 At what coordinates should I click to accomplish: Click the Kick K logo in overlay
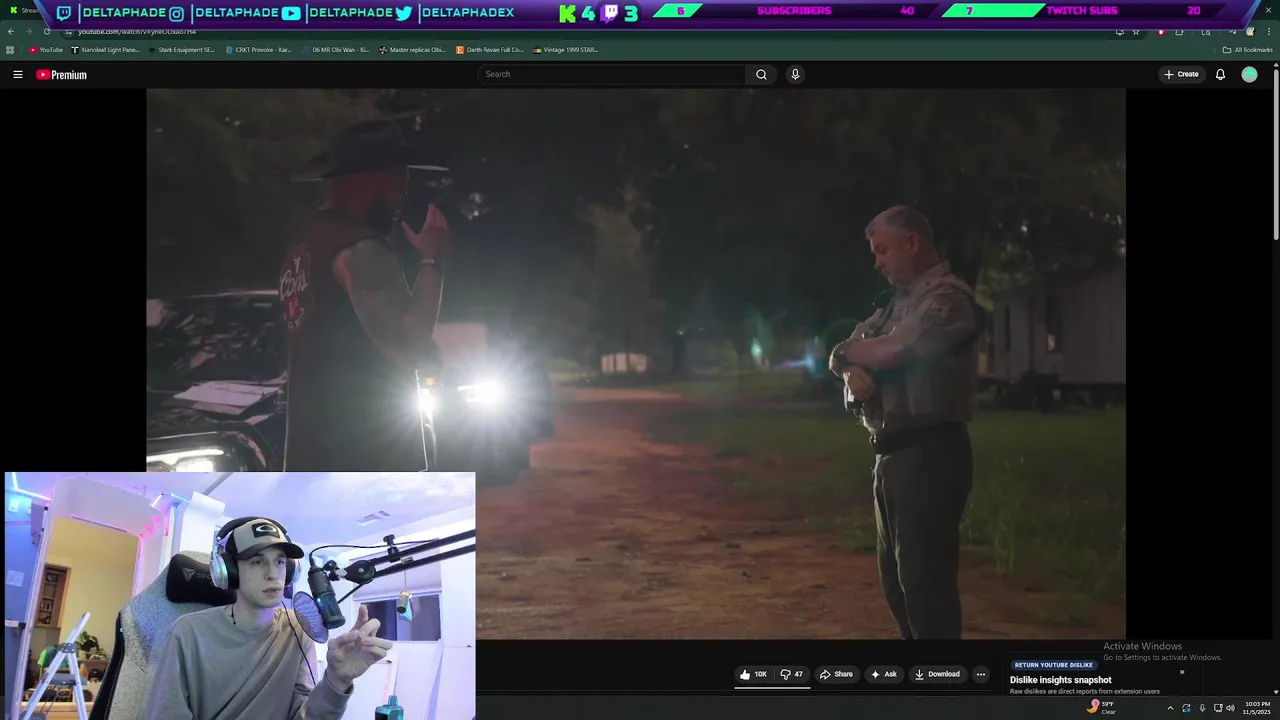[567, 13]
